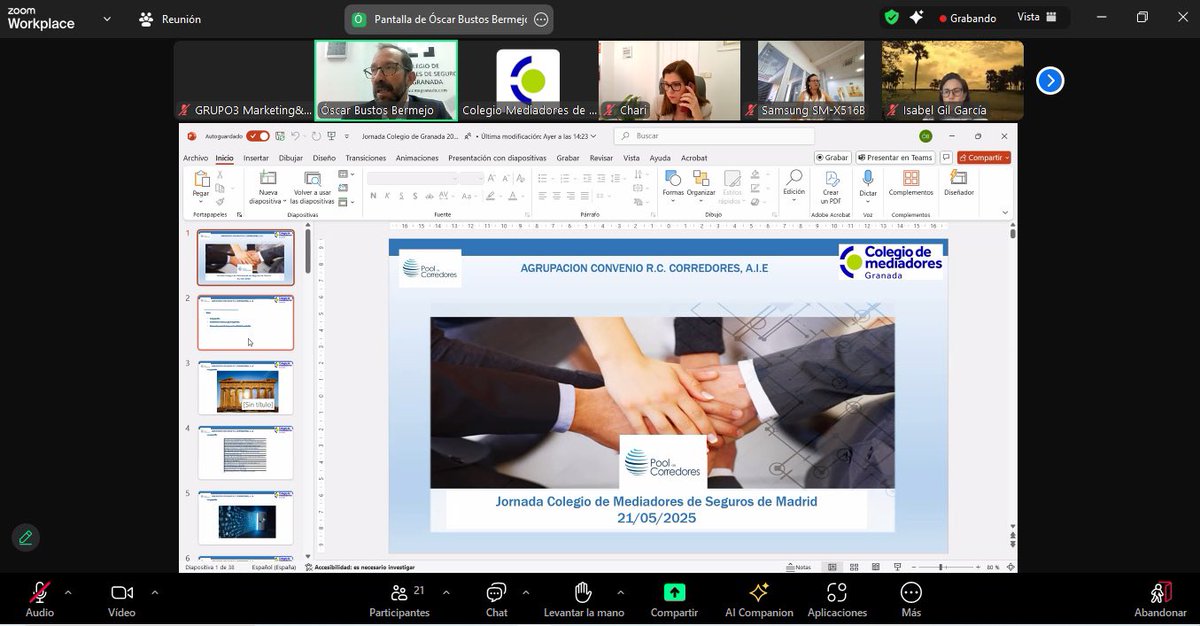
Task: Toggle the Autoguardado switch
Action: (x=258, y=136)
